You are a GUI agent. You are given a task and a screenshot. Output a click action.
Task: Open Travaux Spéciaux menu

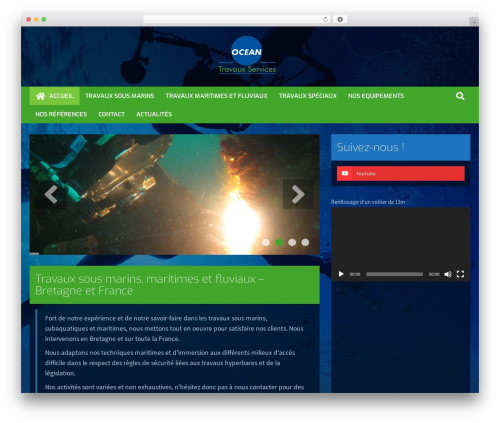click(308, 96)
